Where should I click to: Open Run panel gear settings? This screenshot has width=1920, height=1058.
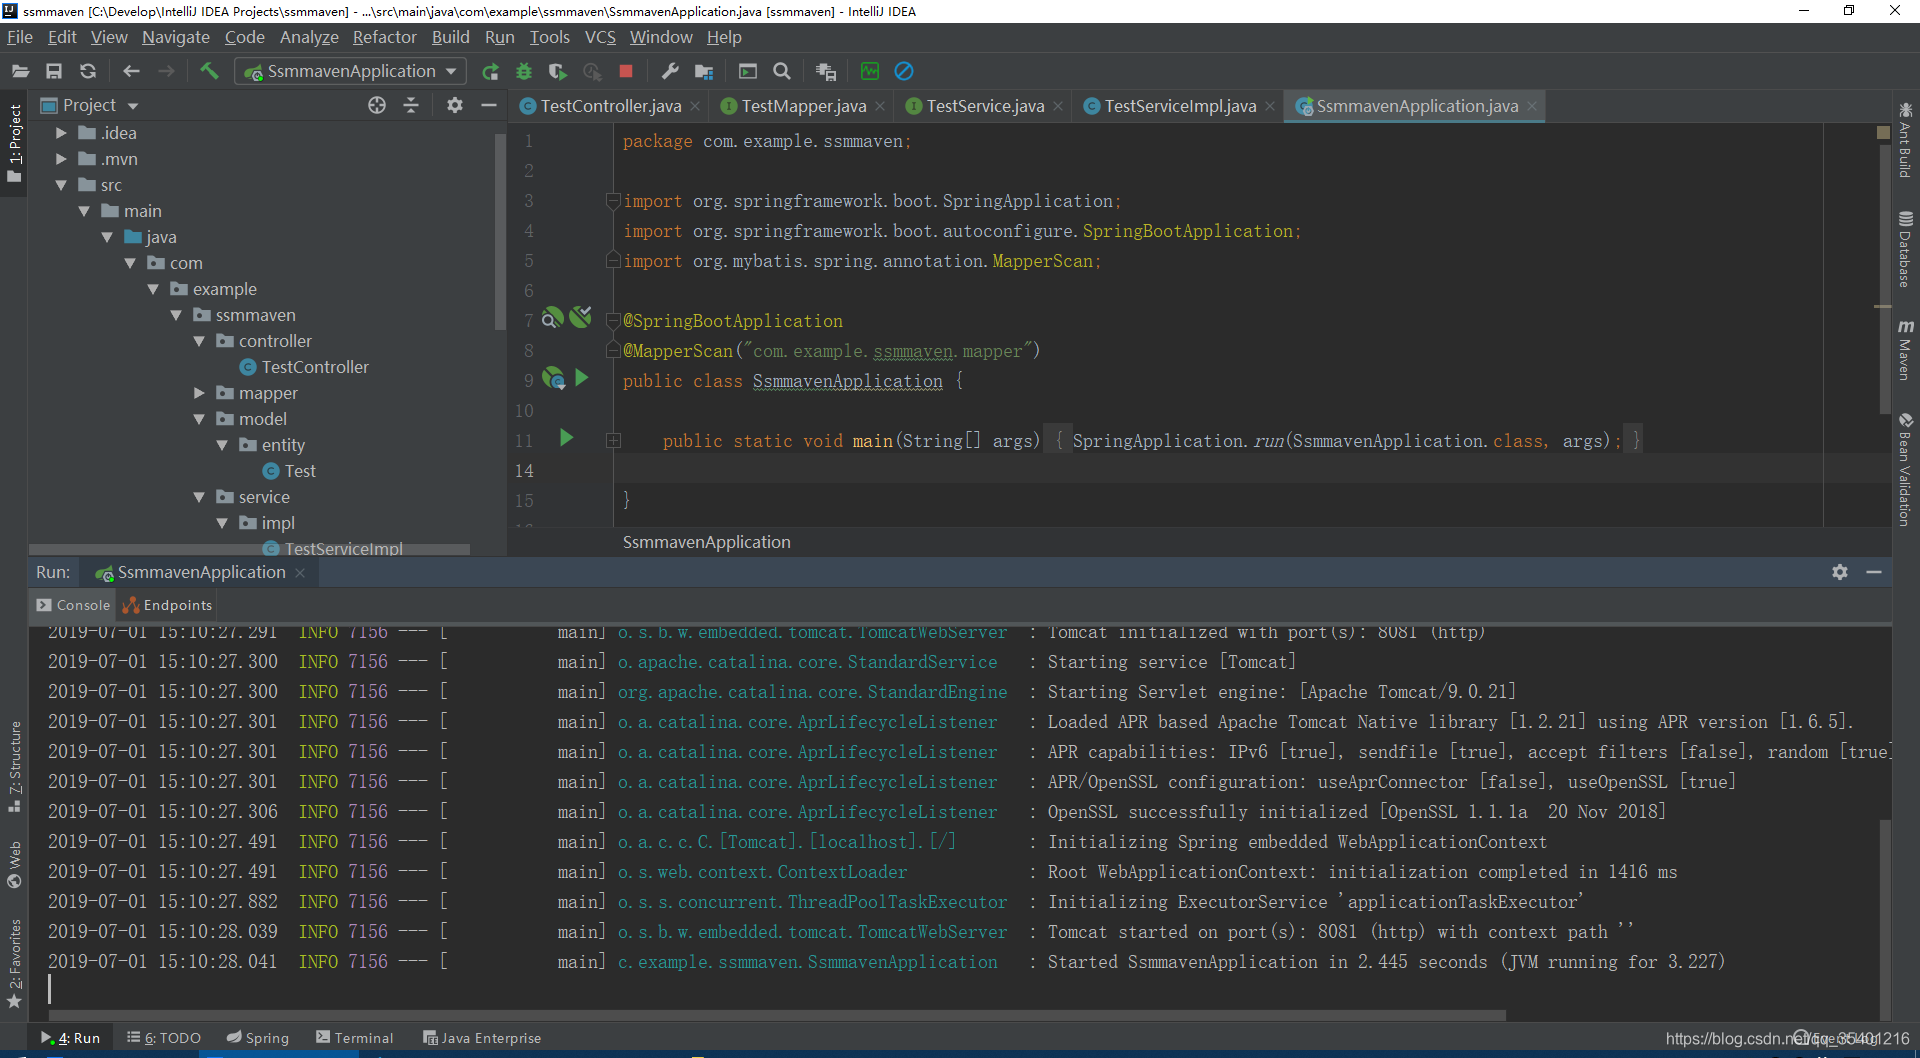point(1840,572)
